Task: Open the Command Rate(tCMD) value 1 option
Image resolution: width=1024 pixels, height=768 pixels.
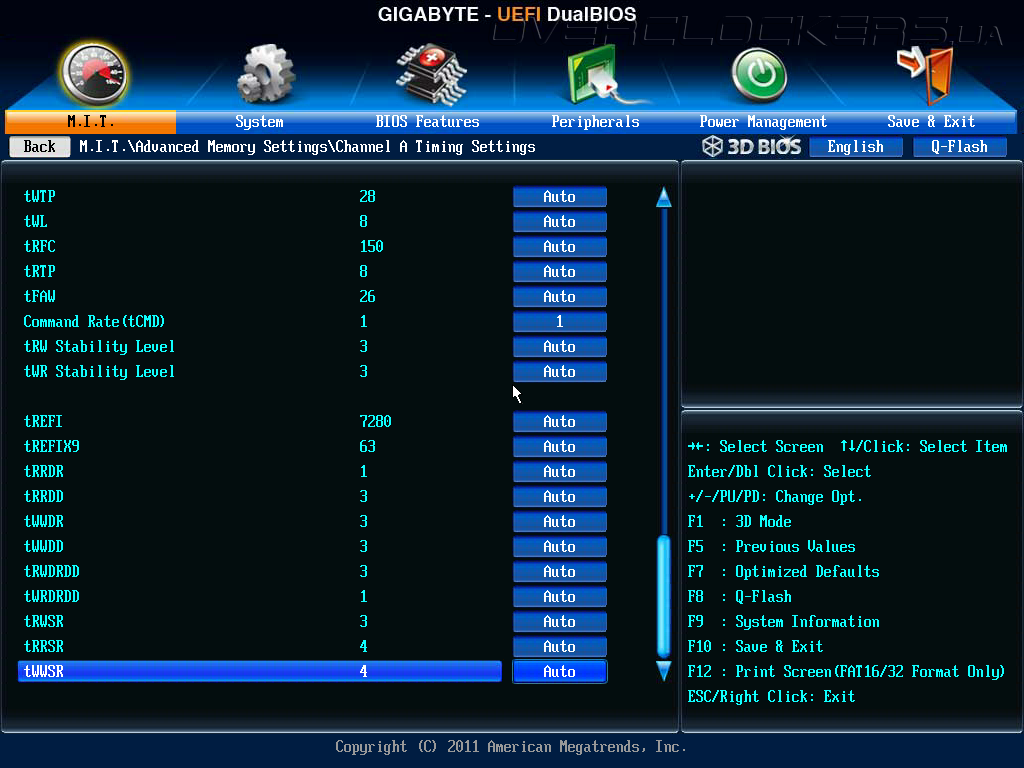Action: point(560,321)
